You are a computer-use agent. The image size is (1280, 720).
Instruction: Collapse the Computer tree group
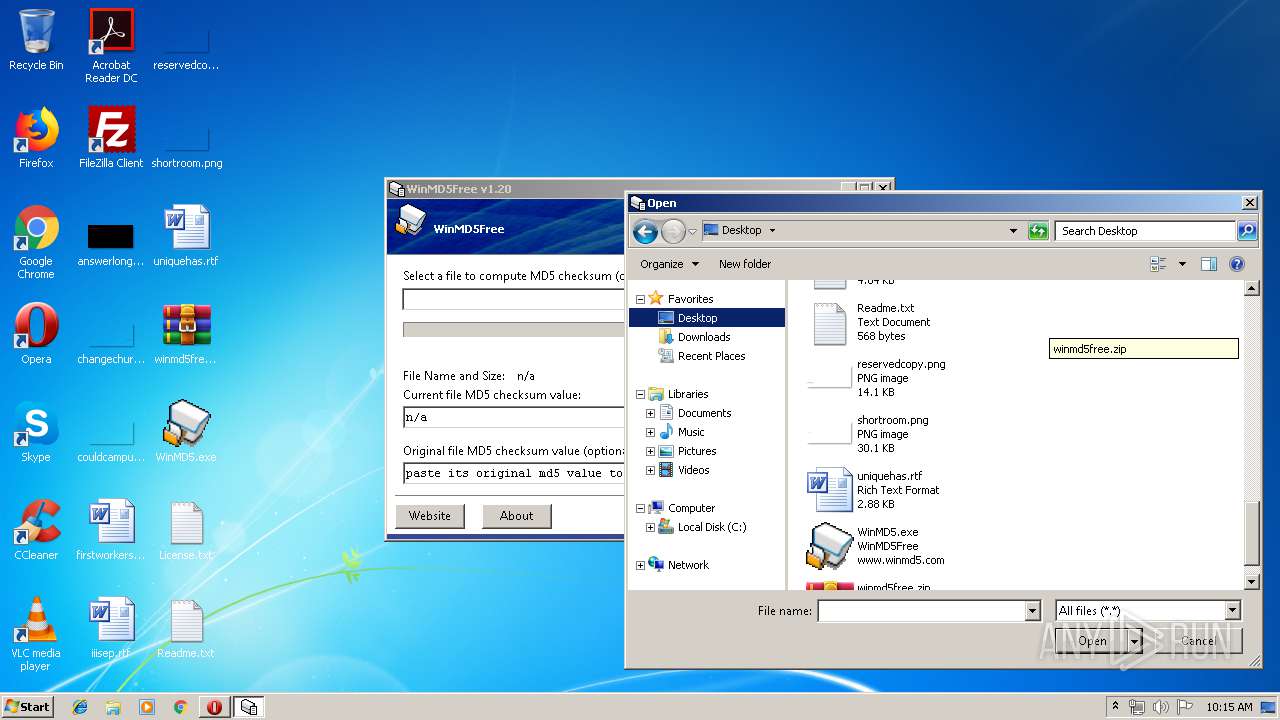pyautogui.click(x=640, y=508)
